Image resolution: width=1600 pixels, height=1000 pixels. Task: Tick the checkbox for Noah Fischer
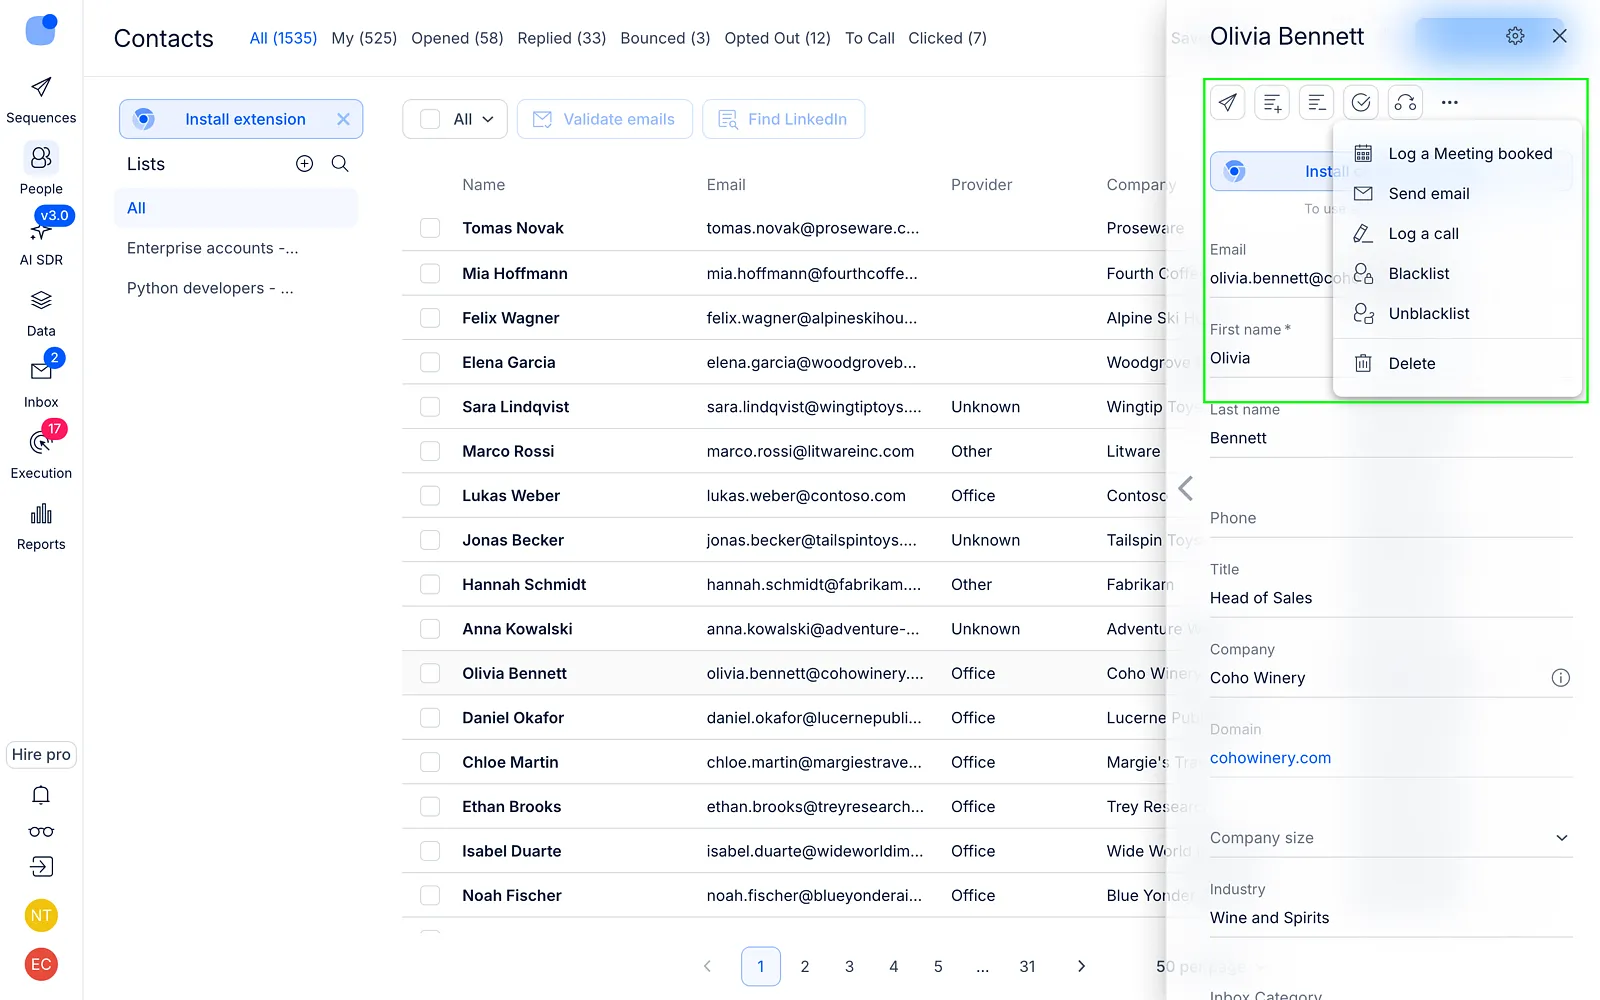pos(430,895)
